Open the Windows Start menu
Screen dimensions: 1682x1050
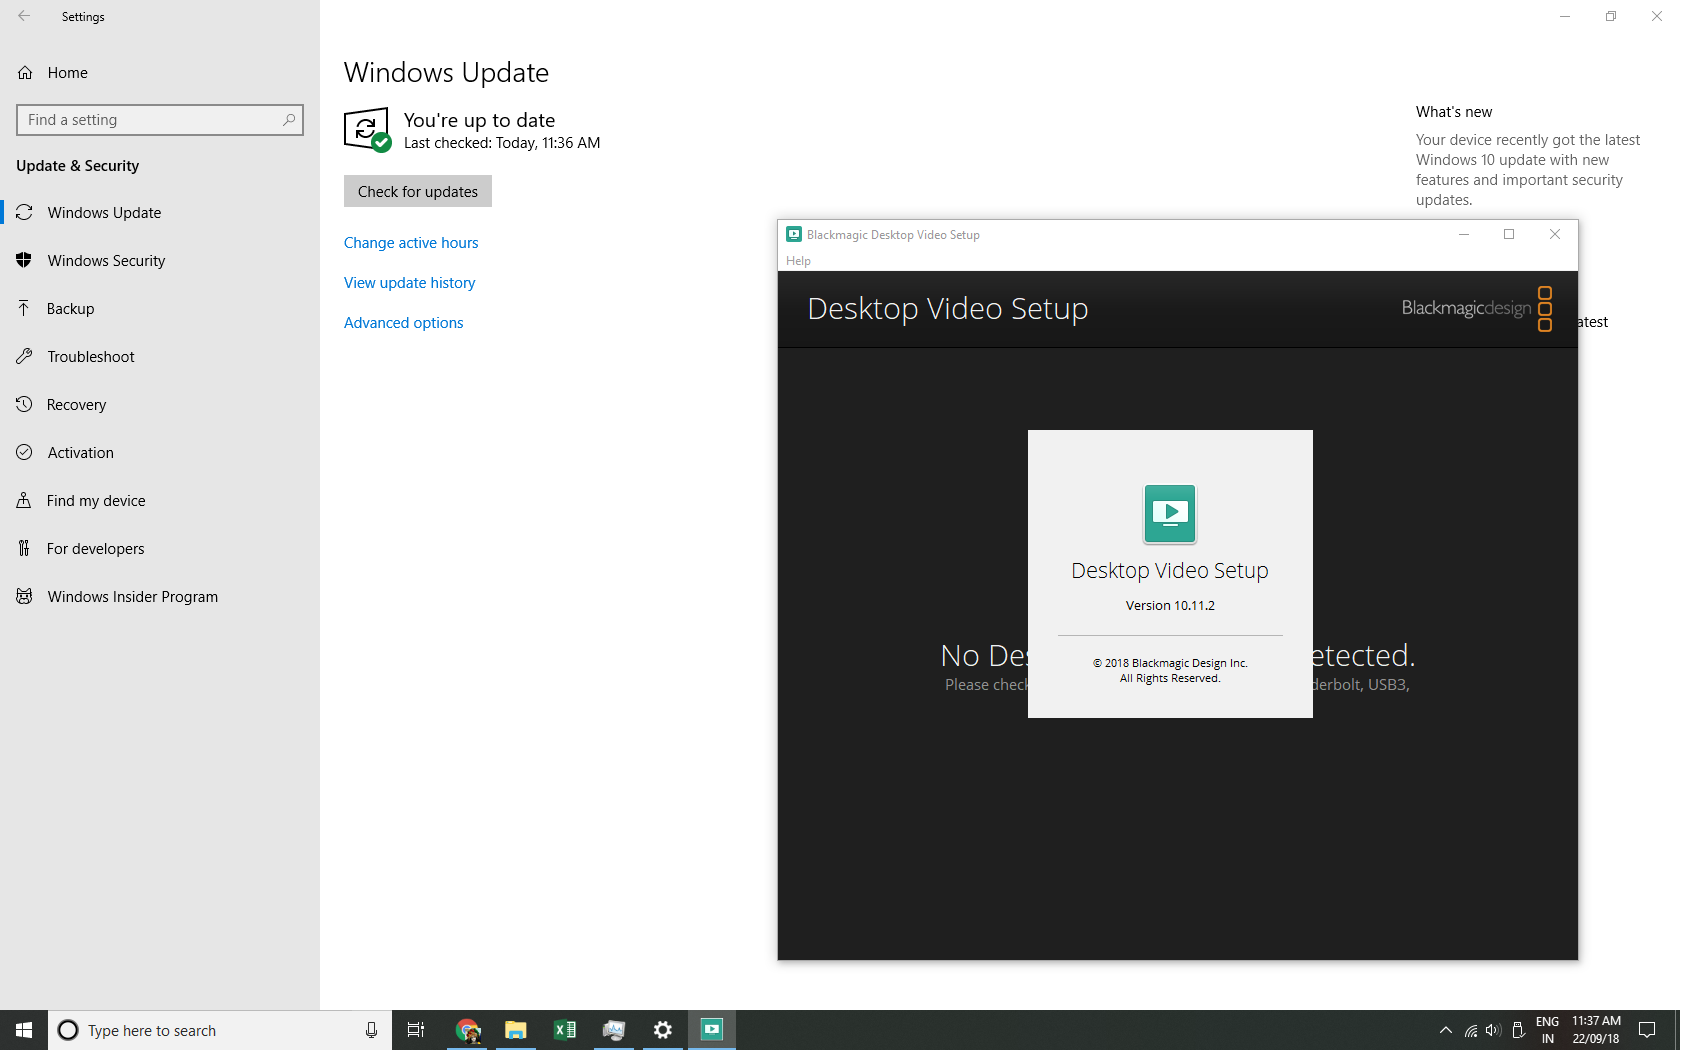click(x=24, y=1030)
